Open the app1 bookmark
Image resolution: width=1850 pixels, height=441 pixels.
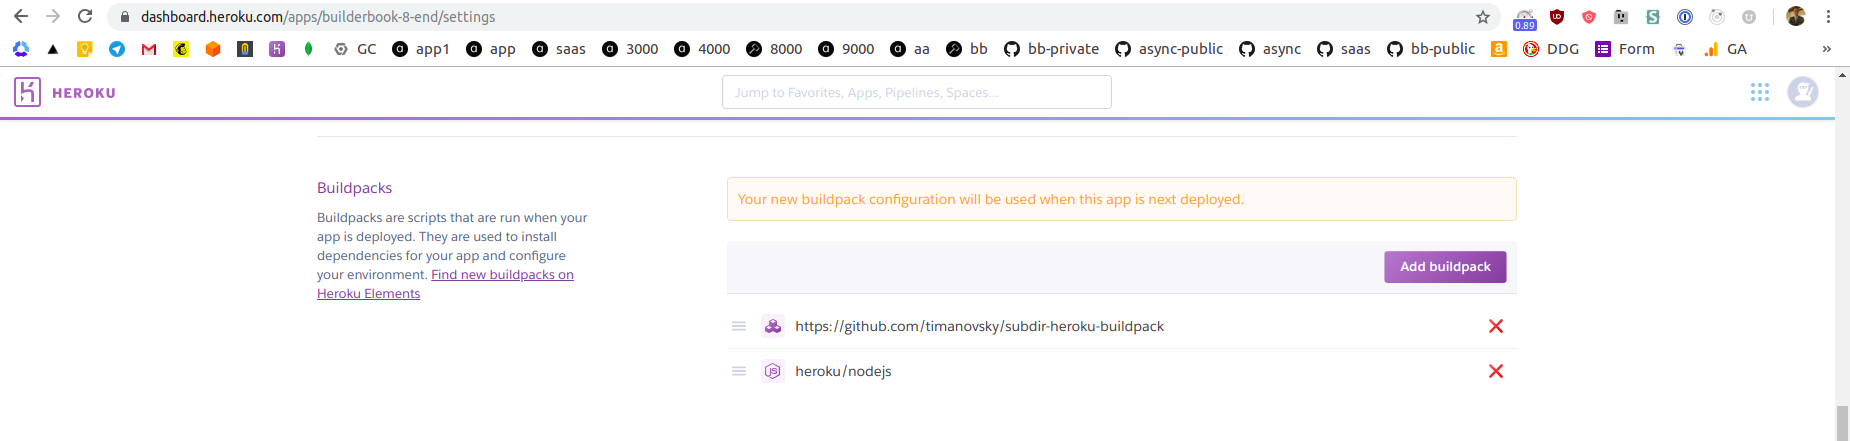[421, 49]
